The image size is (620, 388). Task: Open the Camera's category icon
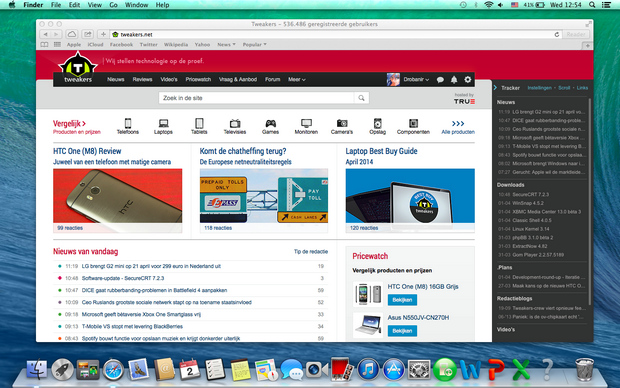(x=342, y=123)
